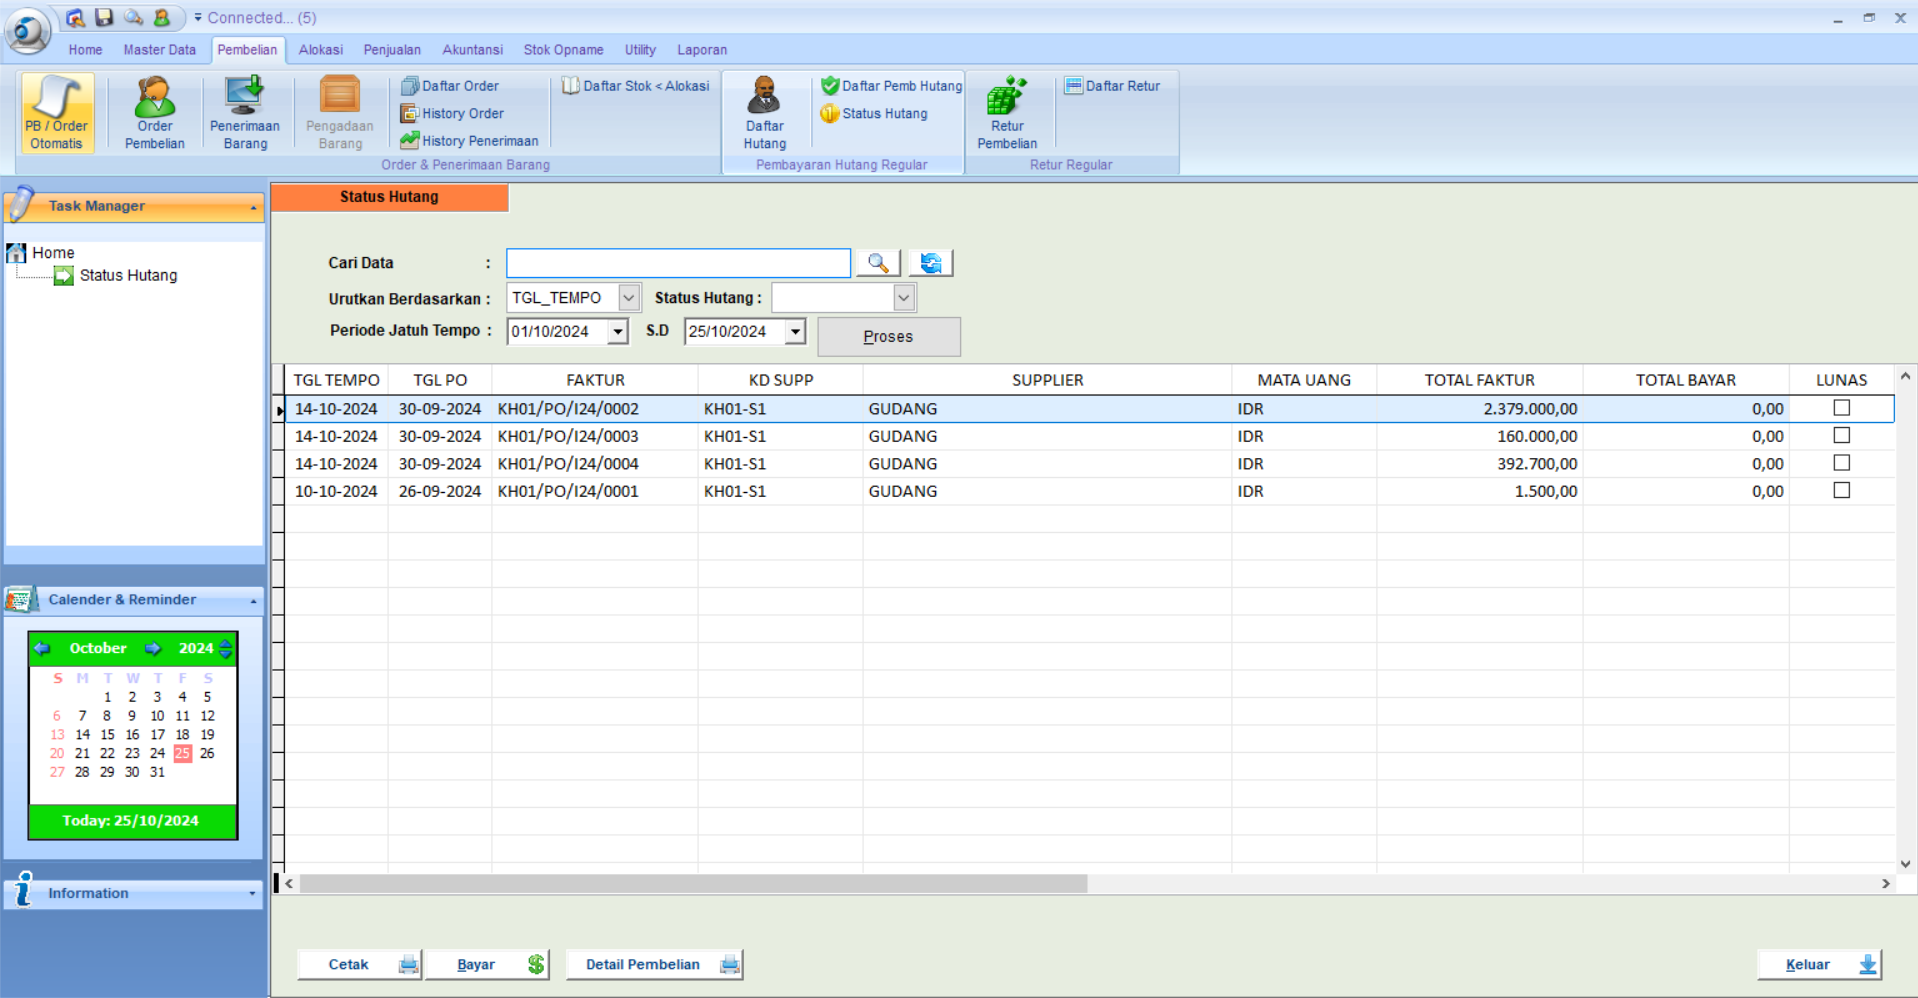The height and width of the screenshot is (998, 1918).
Task: Open Daftar Hutang in ribbon
Action: pyautogui.click(x=764, y=112)
